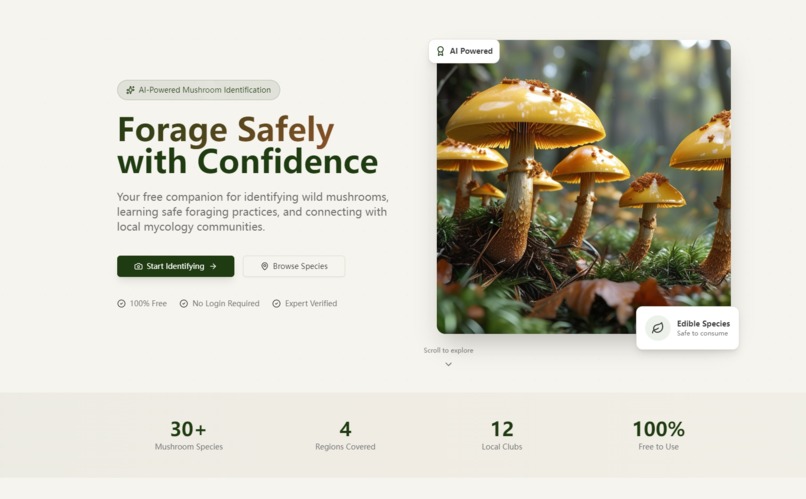The height and width of the screenshot is (499, 806).
Task: Click the yellow mushroom hero image
Action: [583, 187]
